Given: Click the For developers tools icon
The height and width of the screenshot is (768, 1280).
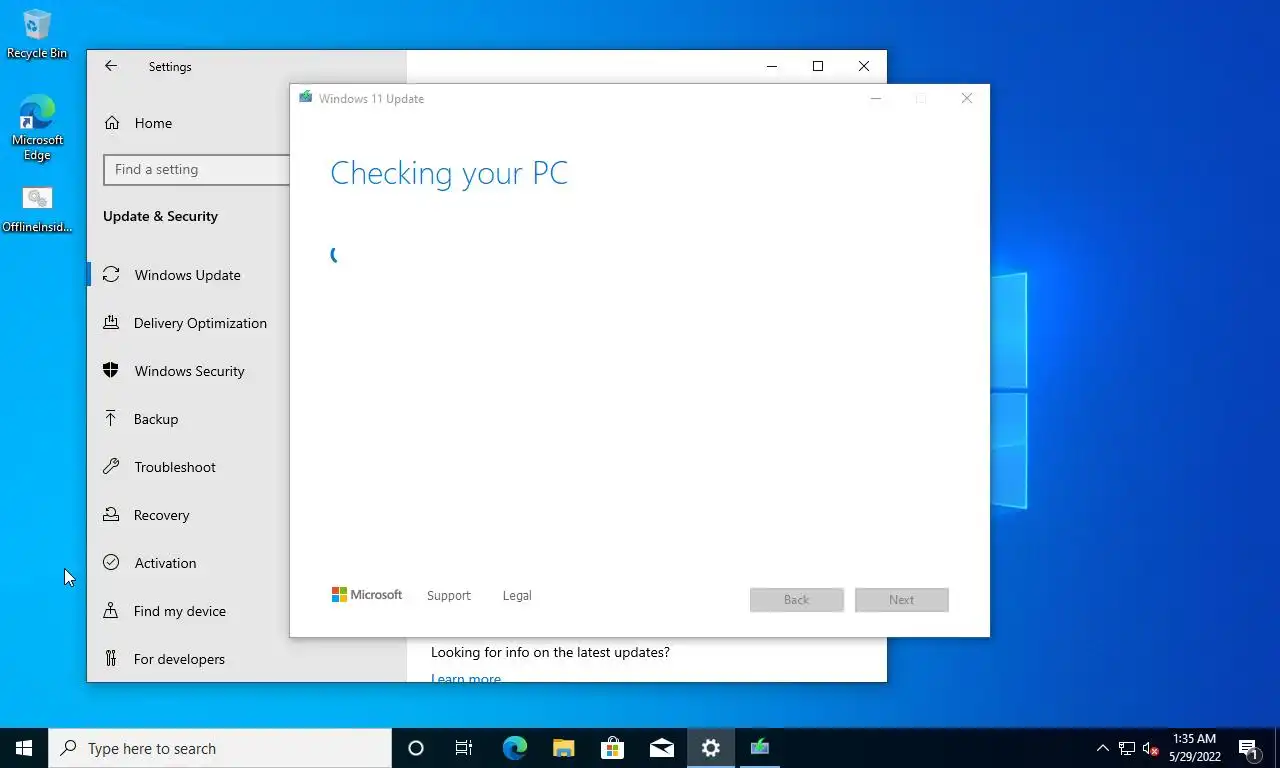Looking at the screenshot, I should (x=111, y=658).
